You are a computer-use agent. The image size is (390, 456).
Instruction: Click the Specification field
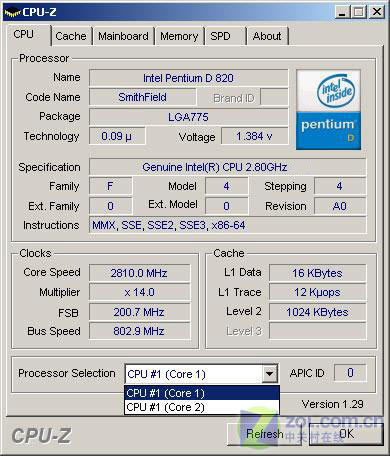[228, 167]
